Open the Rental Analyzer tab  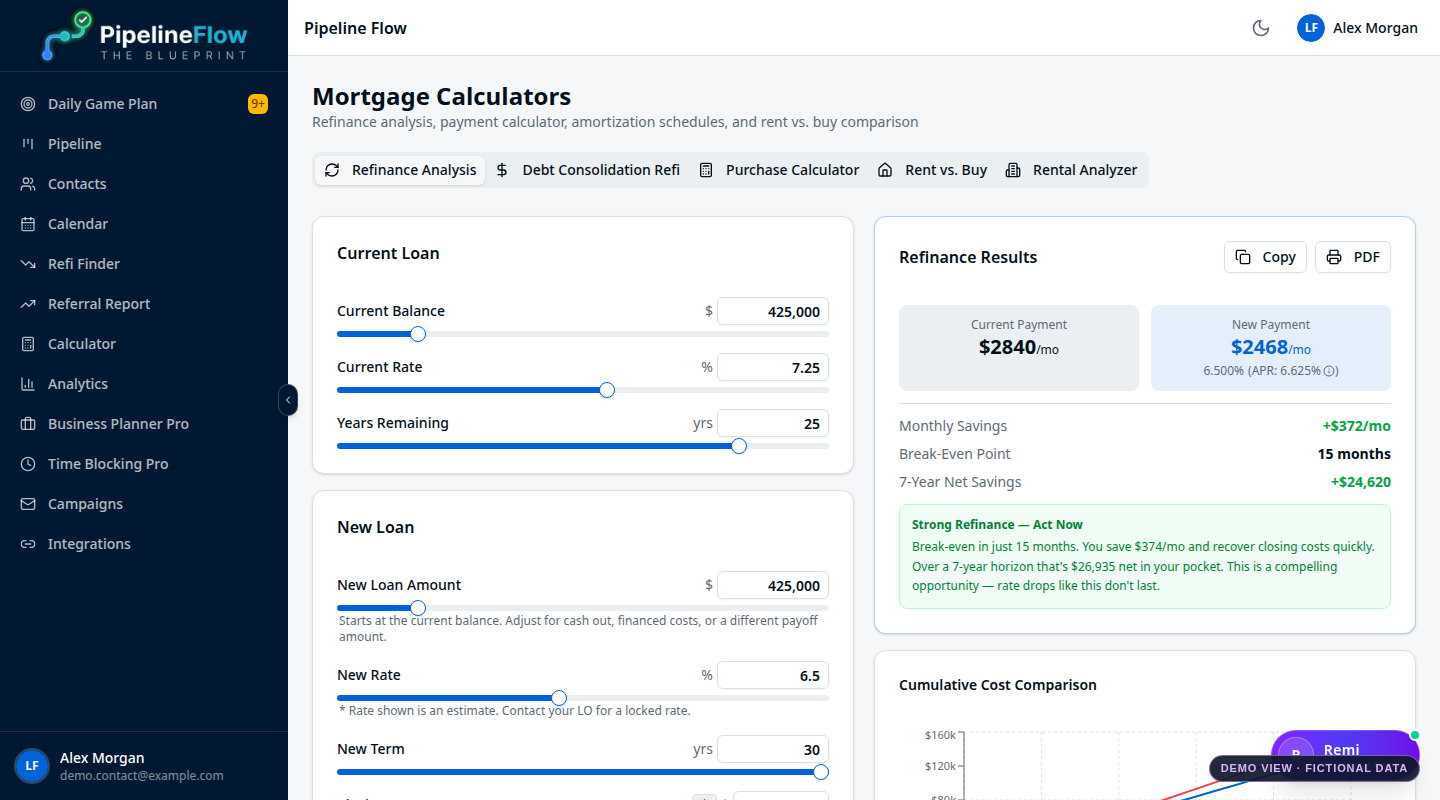click(1071, 170)
